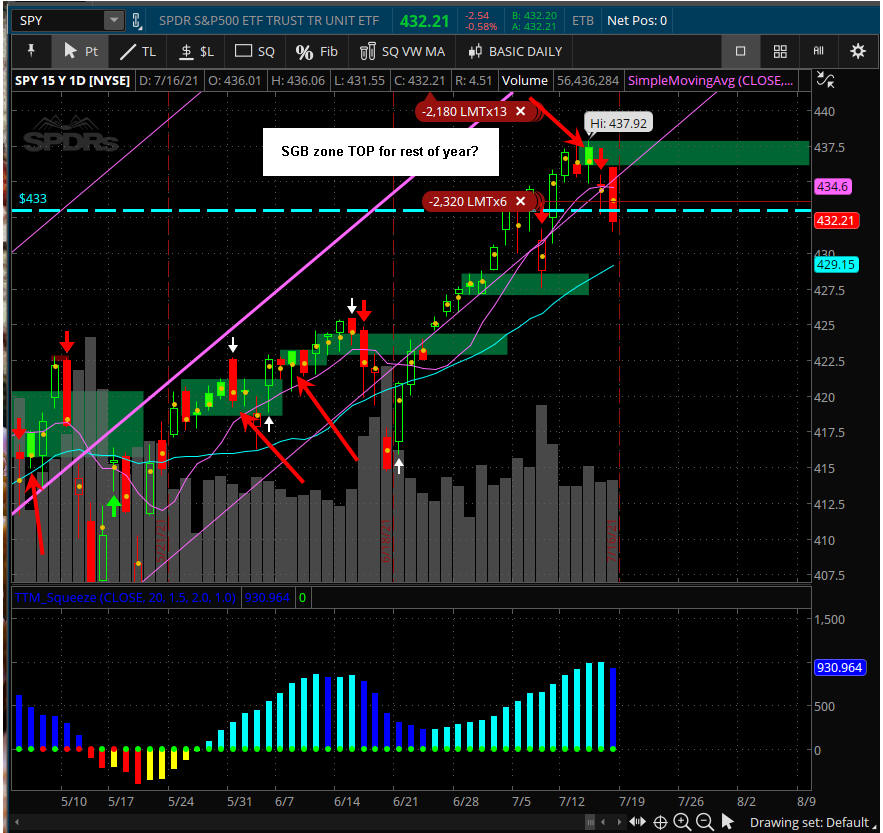Click the time axis scroll handle
Image resolution: width=883 pixels, height=833 pixels.
(590, 822)
